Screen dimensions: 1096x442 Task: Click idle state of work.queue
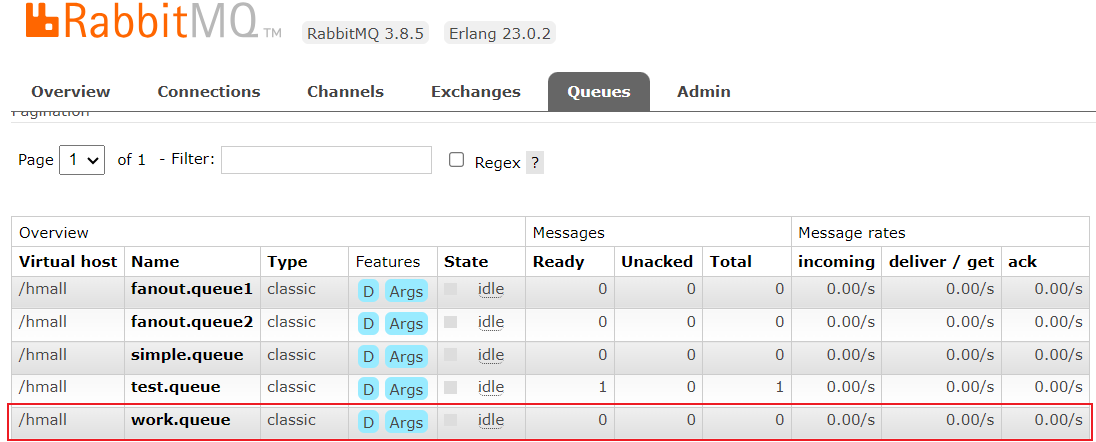click(491, 420)
